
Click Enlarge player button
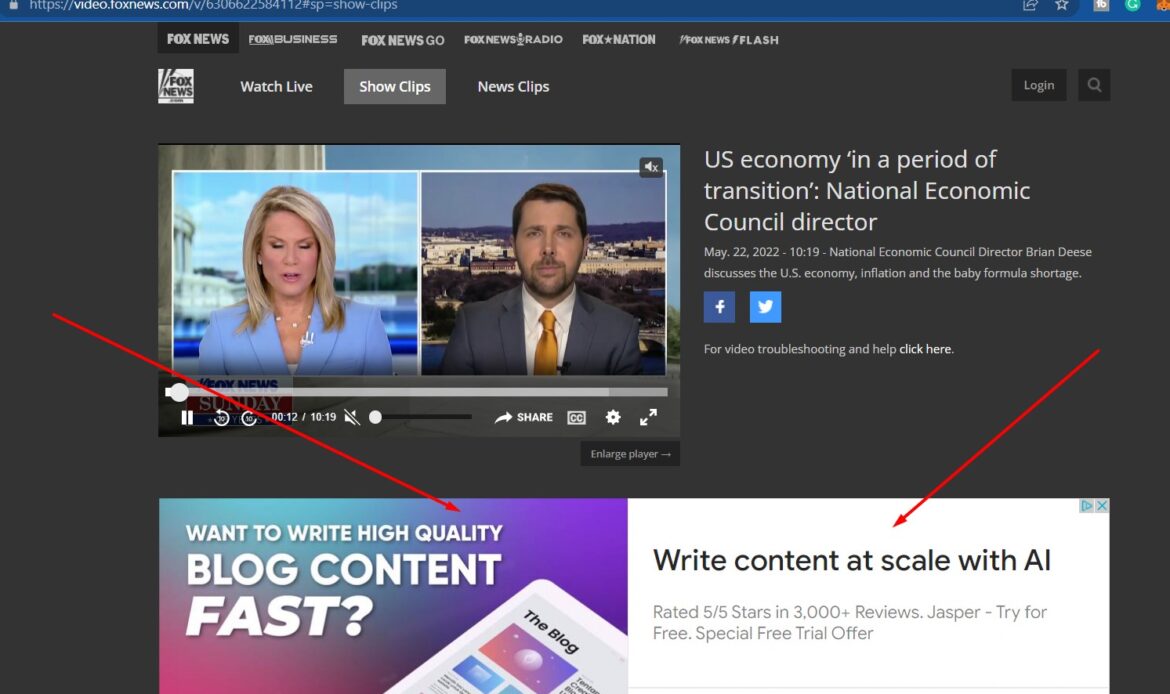631,454
